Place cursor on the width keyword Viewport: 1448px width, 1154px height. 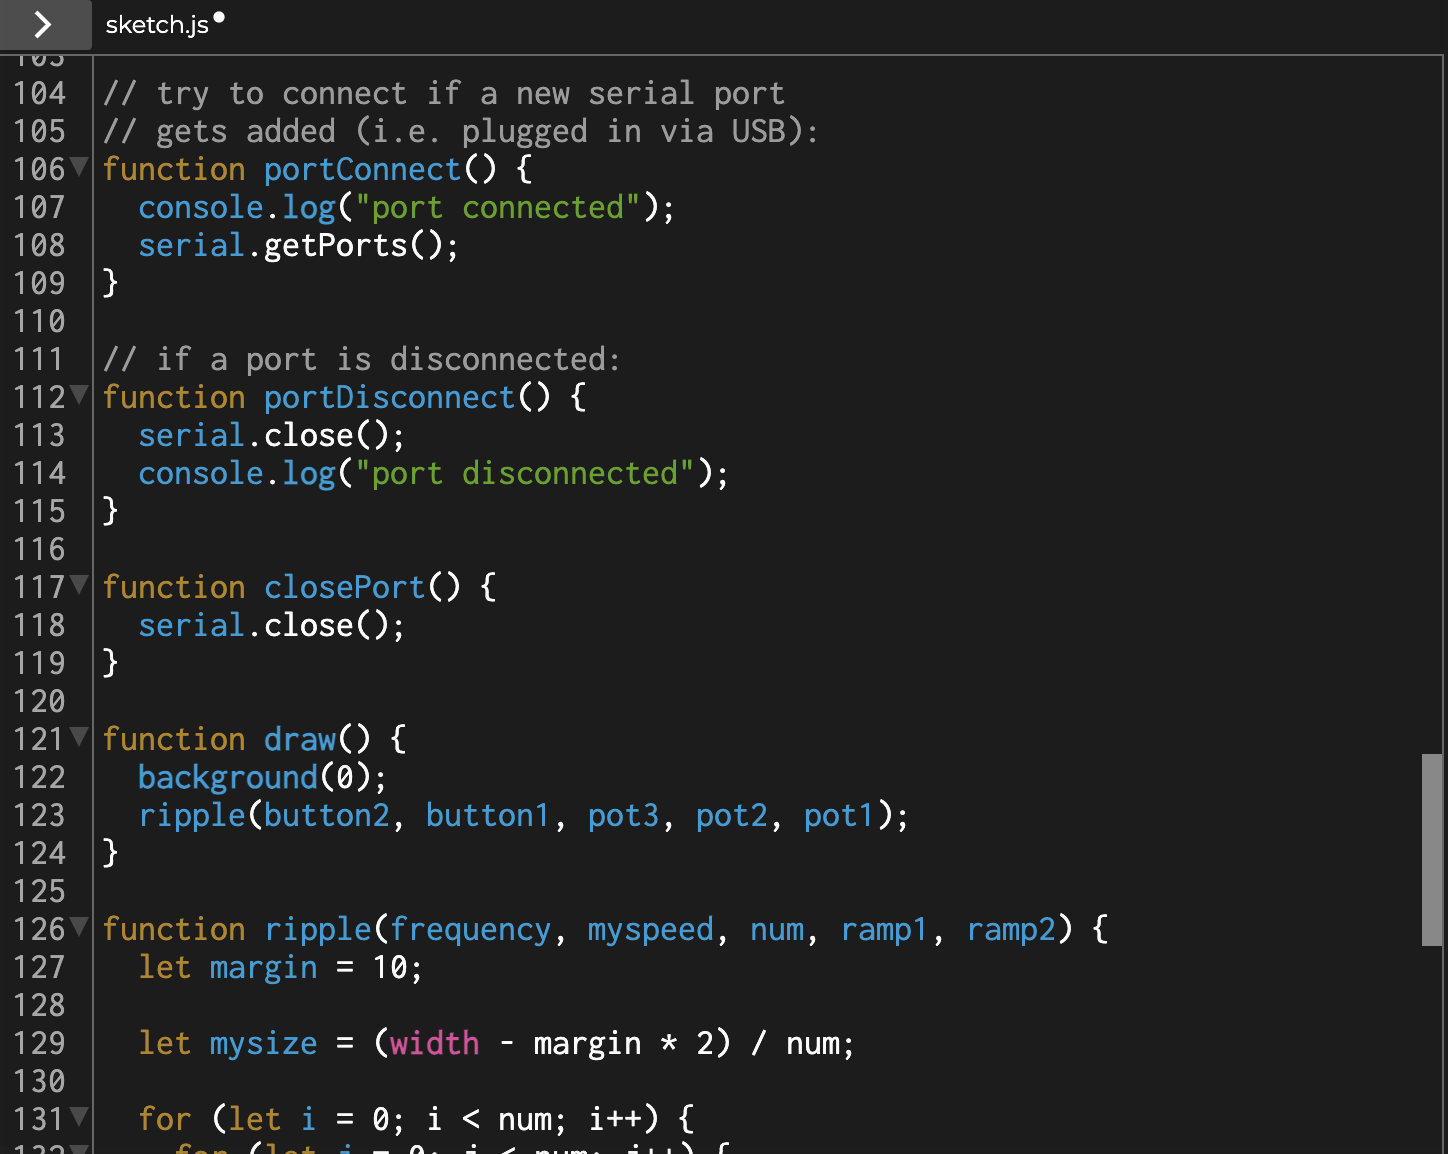[434, 1043]
